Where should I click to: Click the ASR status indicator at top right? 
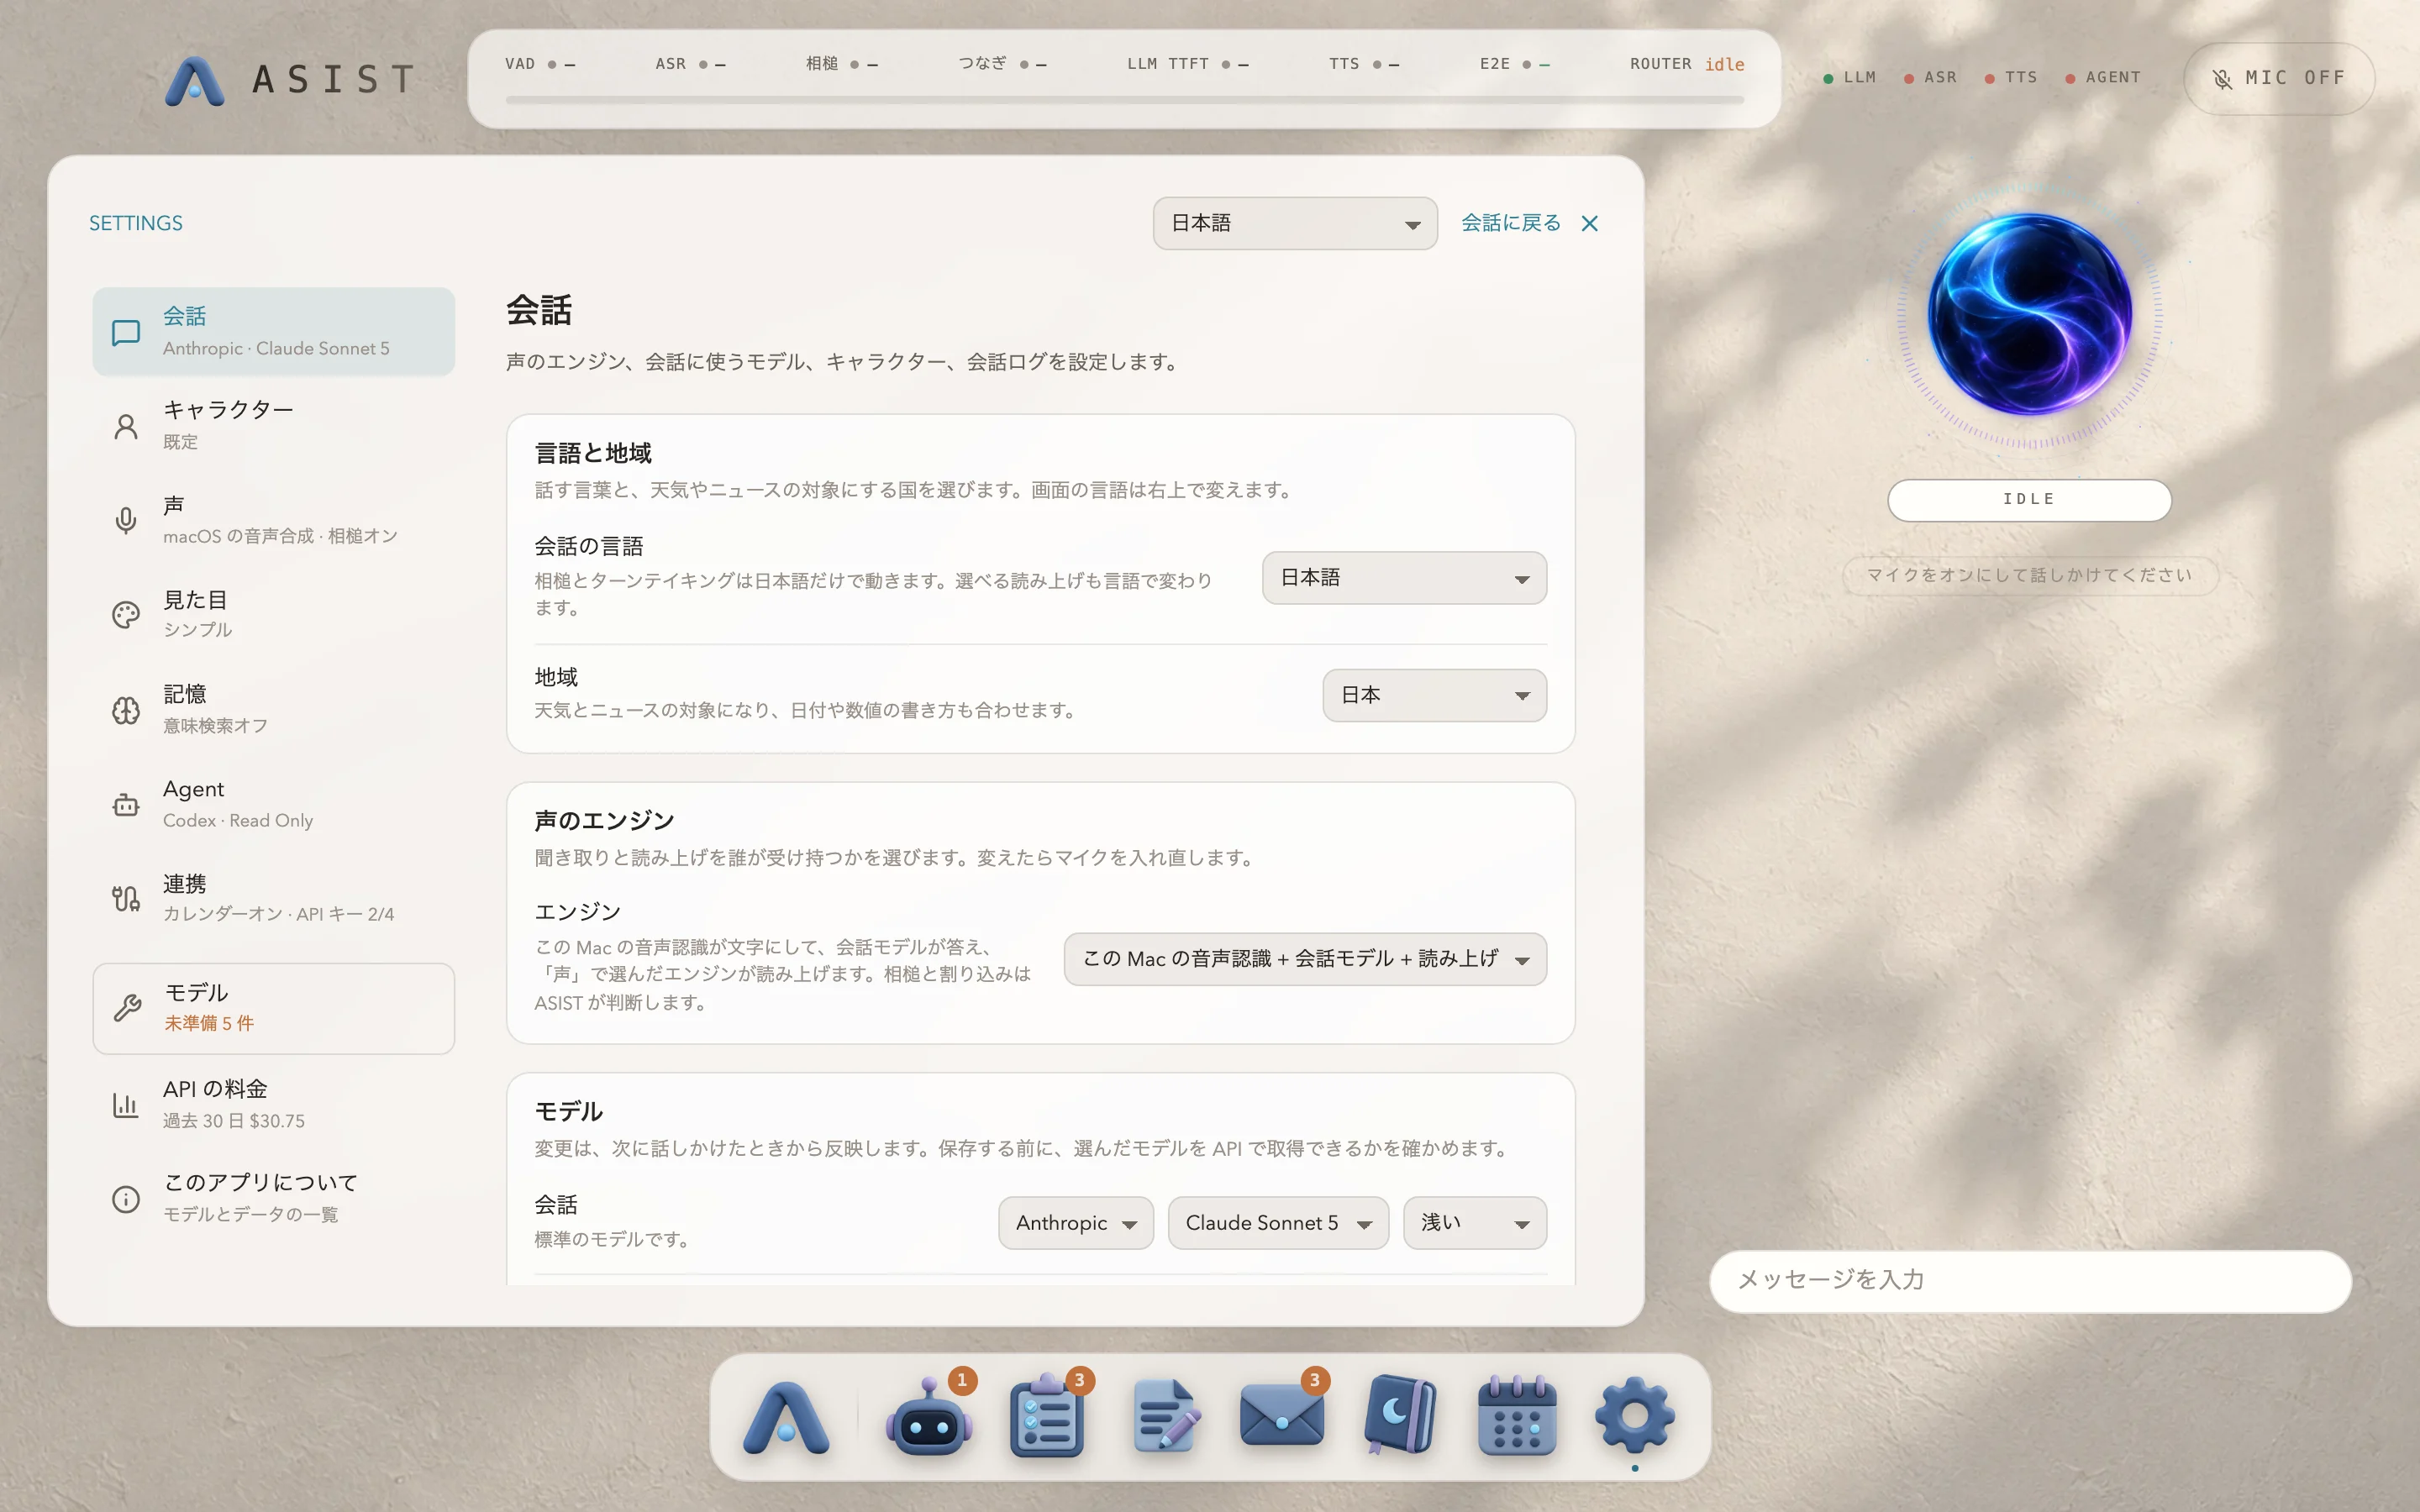coord(1931,78)
